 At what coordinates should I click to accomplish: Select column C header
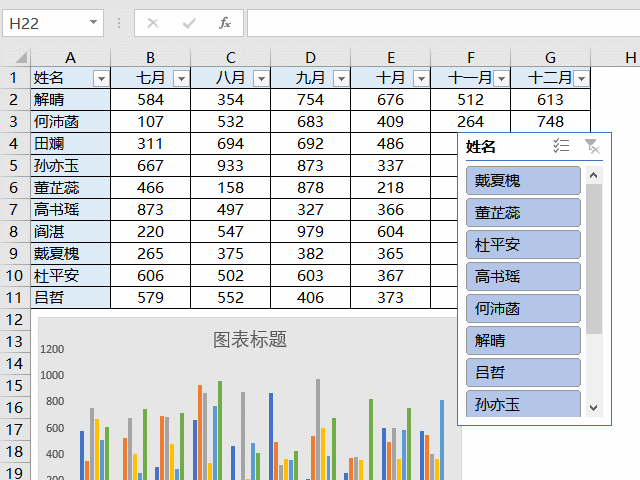231,58
